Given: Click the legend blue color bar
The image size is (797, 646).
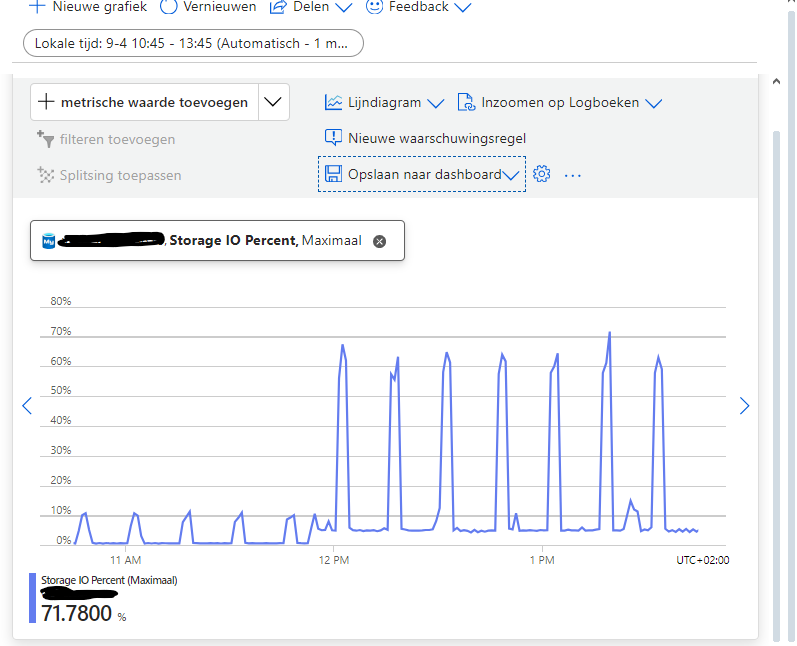Looking at the screenshot, I should [x=33, y=598].
